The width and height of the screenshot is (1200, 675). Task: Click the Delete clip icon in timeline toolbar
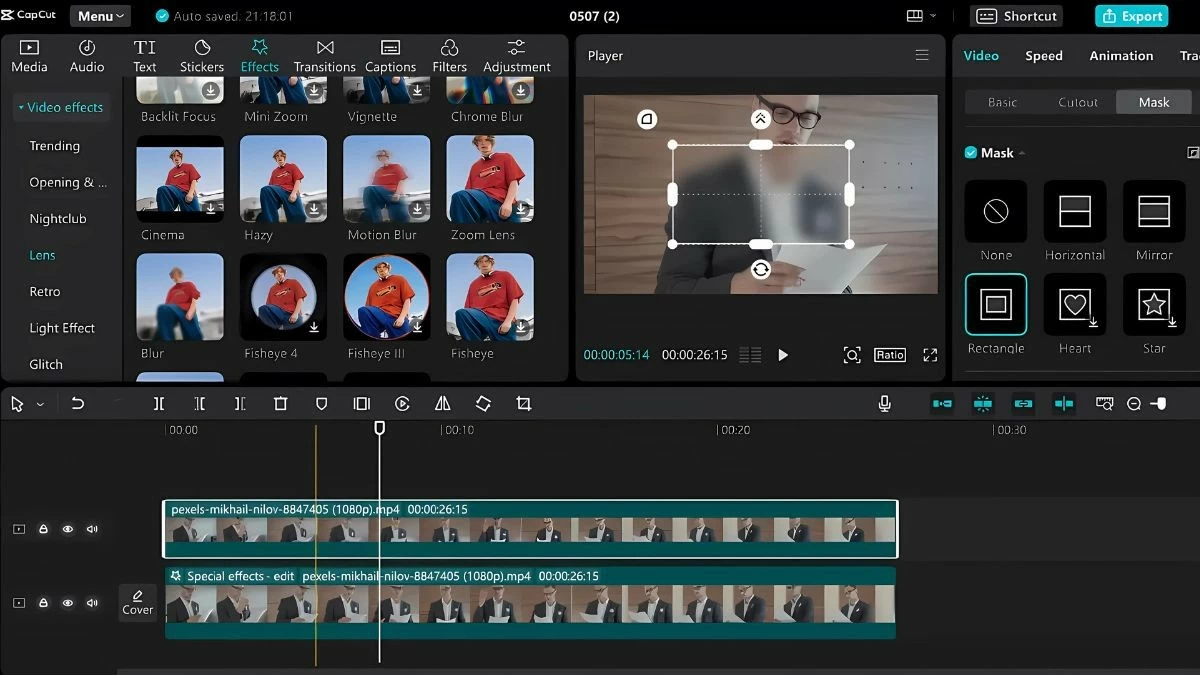[281, 403]
